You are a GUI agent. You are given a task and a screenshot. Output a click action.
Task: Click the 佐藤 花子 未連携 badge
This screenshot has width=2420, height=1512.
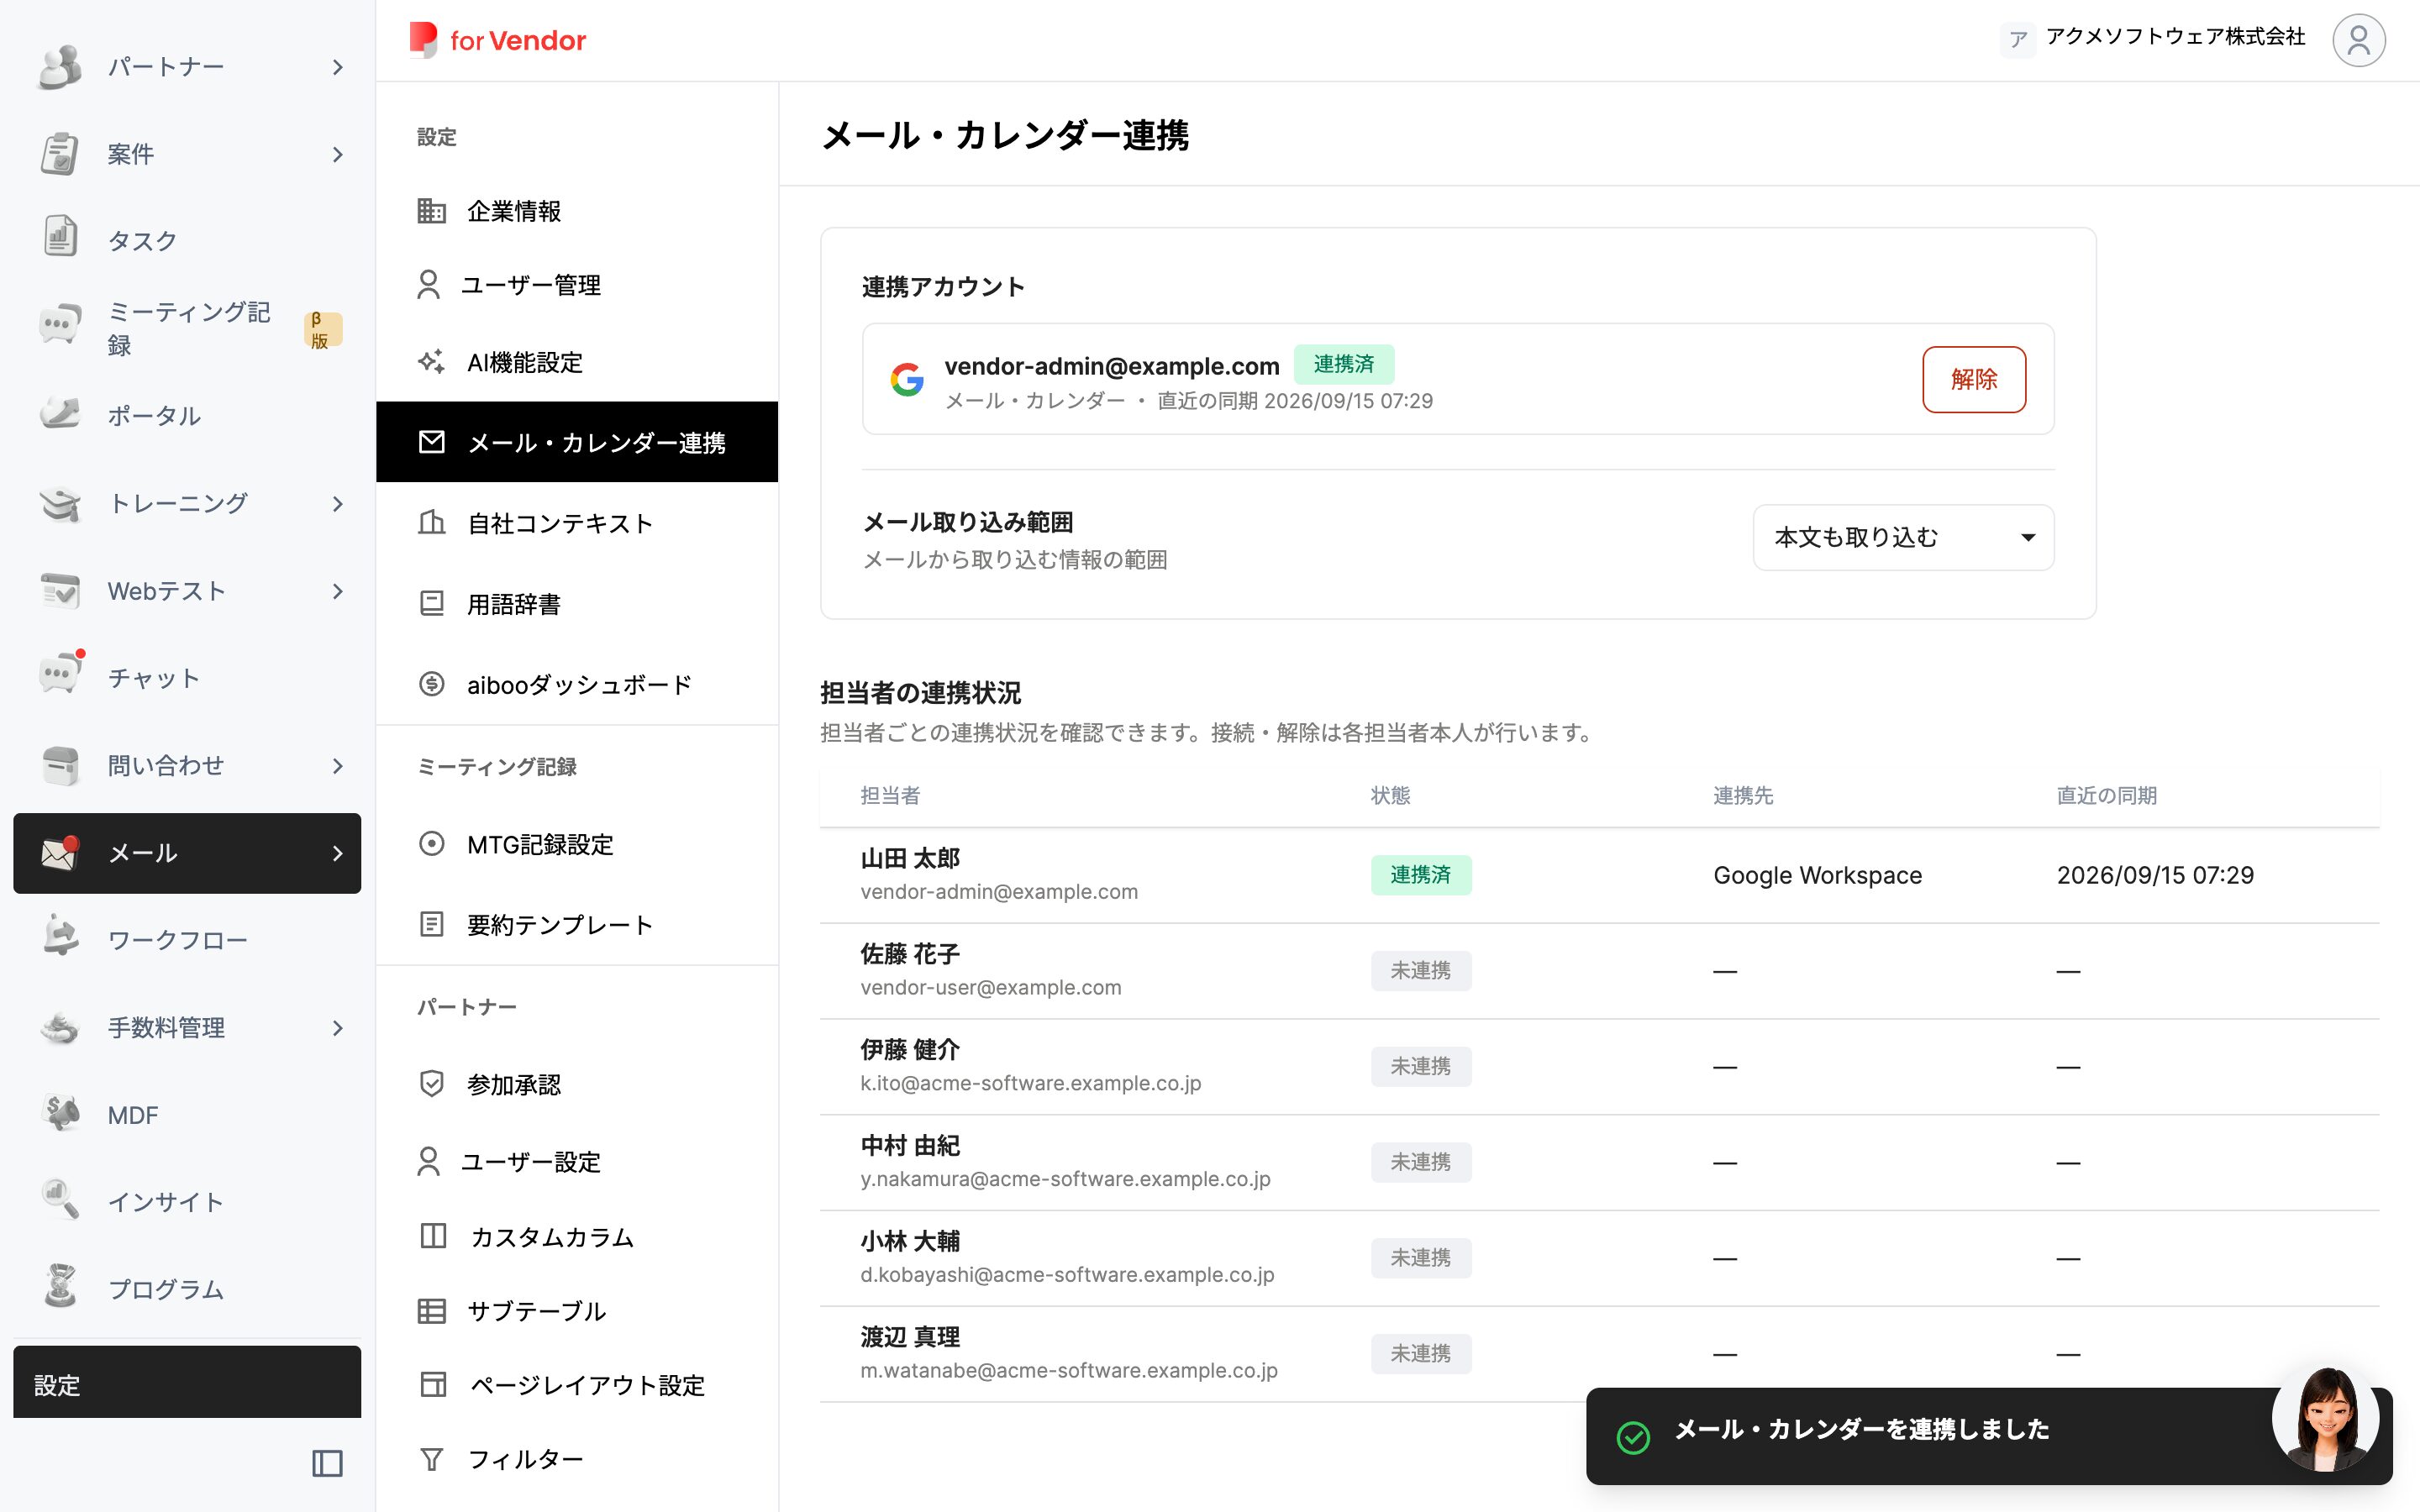[x=1420, y=970]
